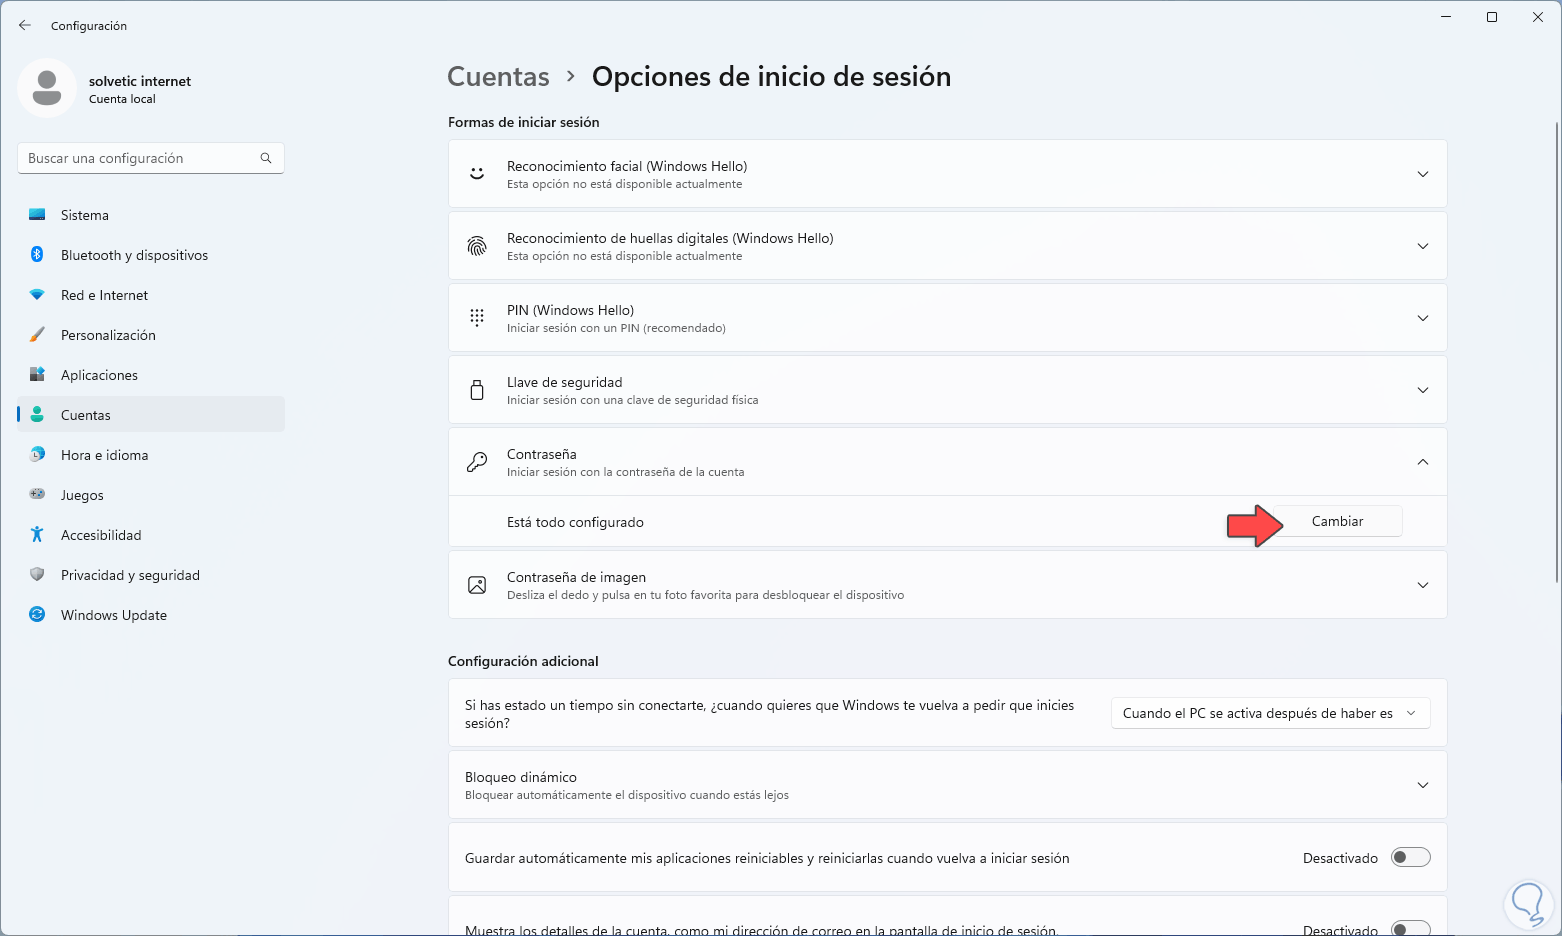Click the Cambiar password button
The width and height of the screenshot is (1562, 936).
coord(1337,521)
